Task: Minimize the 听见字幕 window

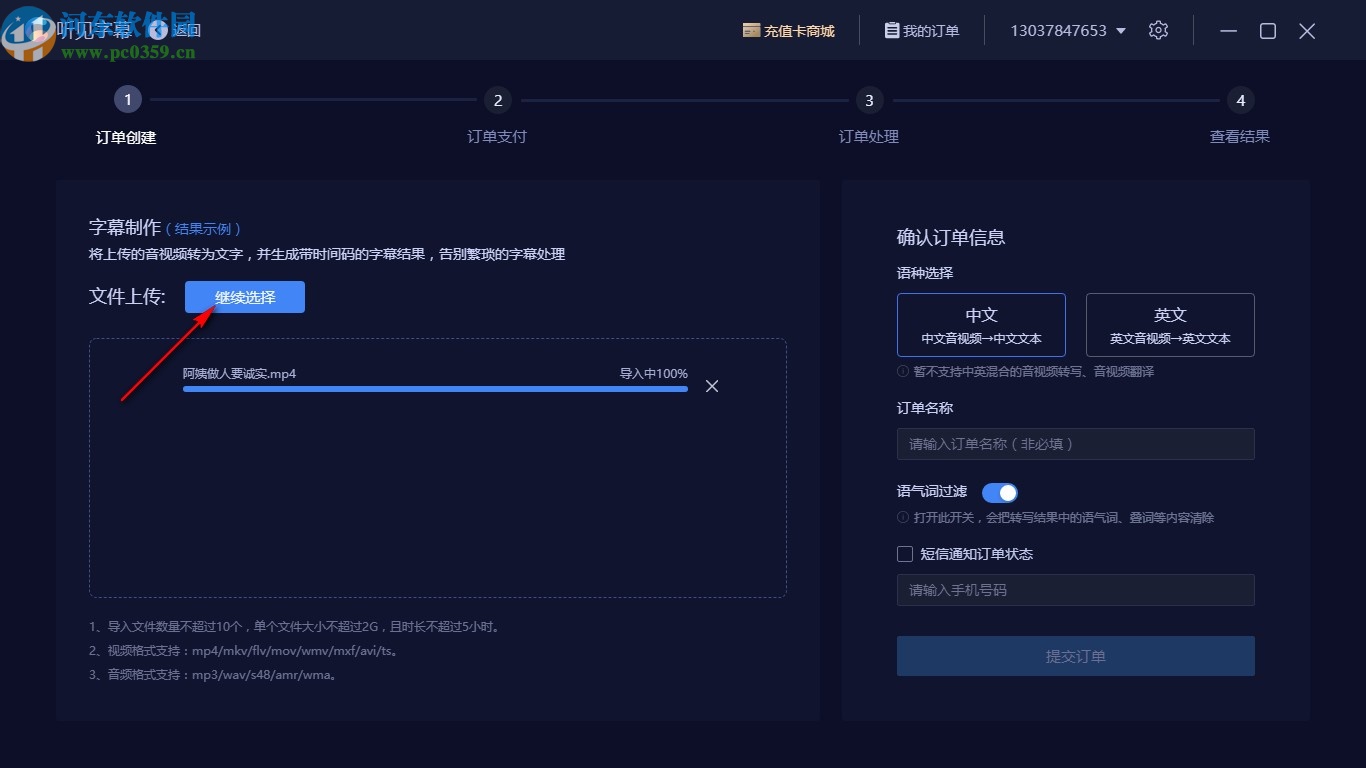Action: coord(1230,31)
